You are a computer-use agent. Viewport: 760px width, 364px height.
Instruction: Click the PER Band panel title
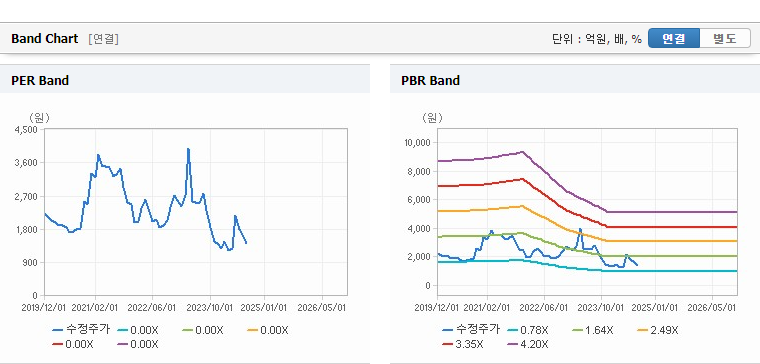(40, 80)
